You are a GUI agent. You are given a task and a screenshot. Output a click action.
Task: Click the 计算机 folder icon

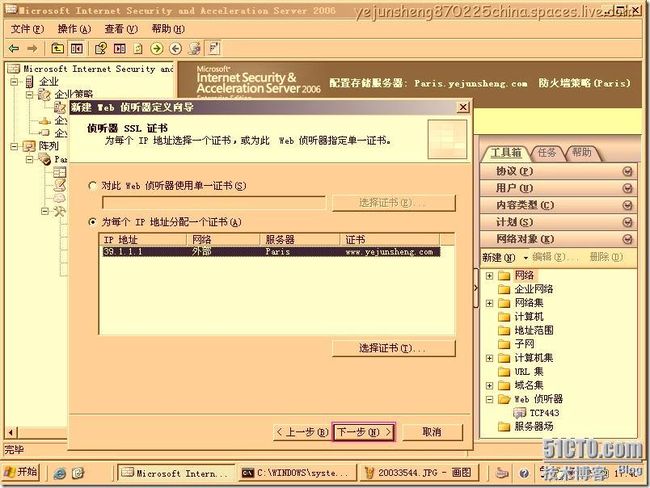504,317
